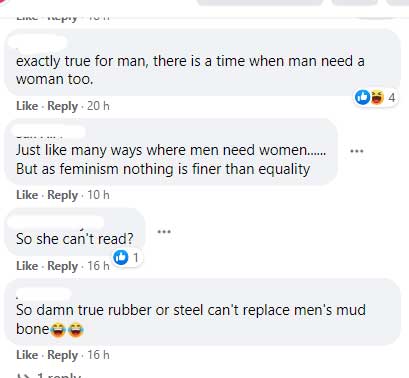Open commenter name on 'rubber or steel' comment

coord(43,294)
